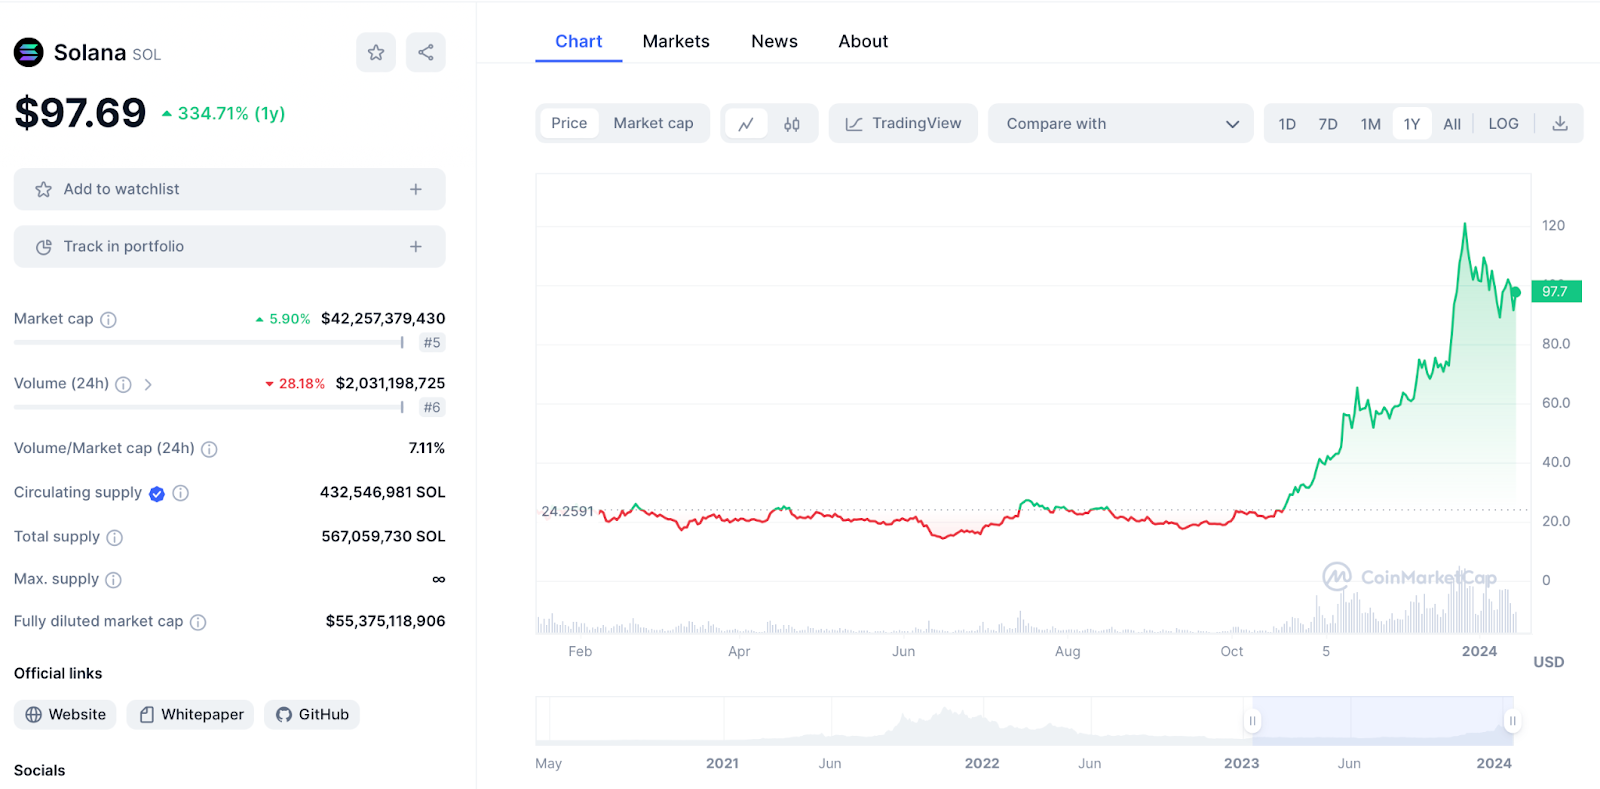Screen dimensions: 1600x789
Task: Toggle LOG scale on chart
Action: tap(1503, 124)
